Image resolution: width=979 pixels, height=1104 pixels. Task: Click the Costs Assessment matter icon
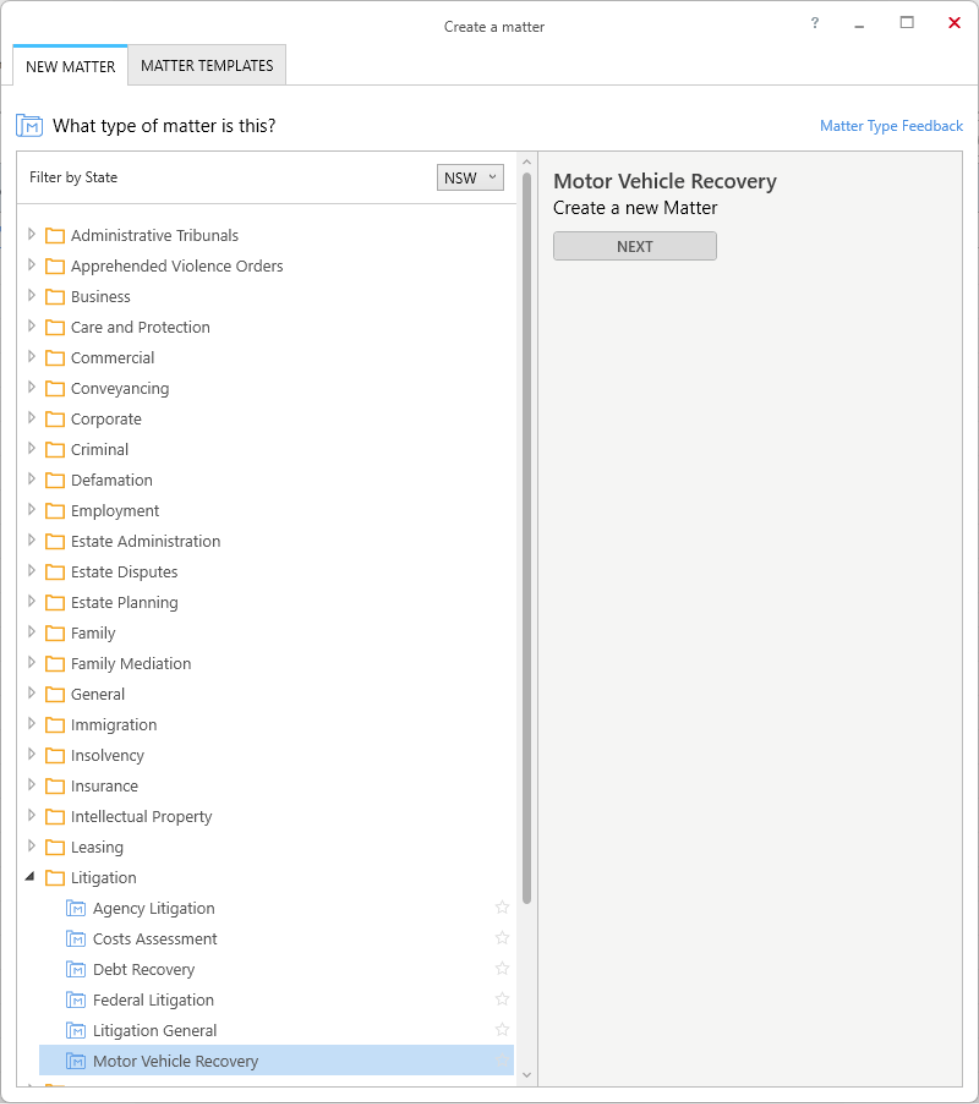click(x=75, y=939)
